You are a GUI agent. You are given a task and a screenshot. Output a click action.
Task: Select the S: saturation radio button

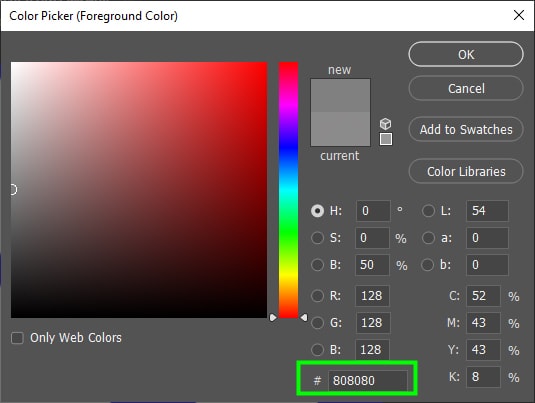click(x=317, y=238)
